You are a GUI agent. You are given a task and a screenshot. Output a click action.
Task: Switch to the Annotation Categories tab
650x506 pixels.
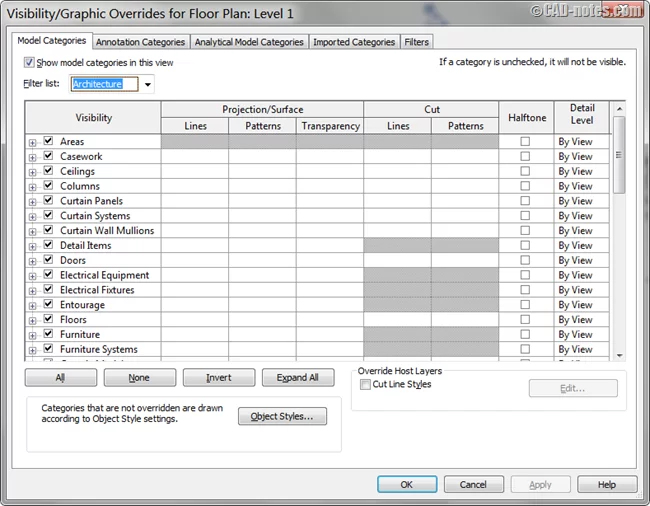(x=140, y=42)
